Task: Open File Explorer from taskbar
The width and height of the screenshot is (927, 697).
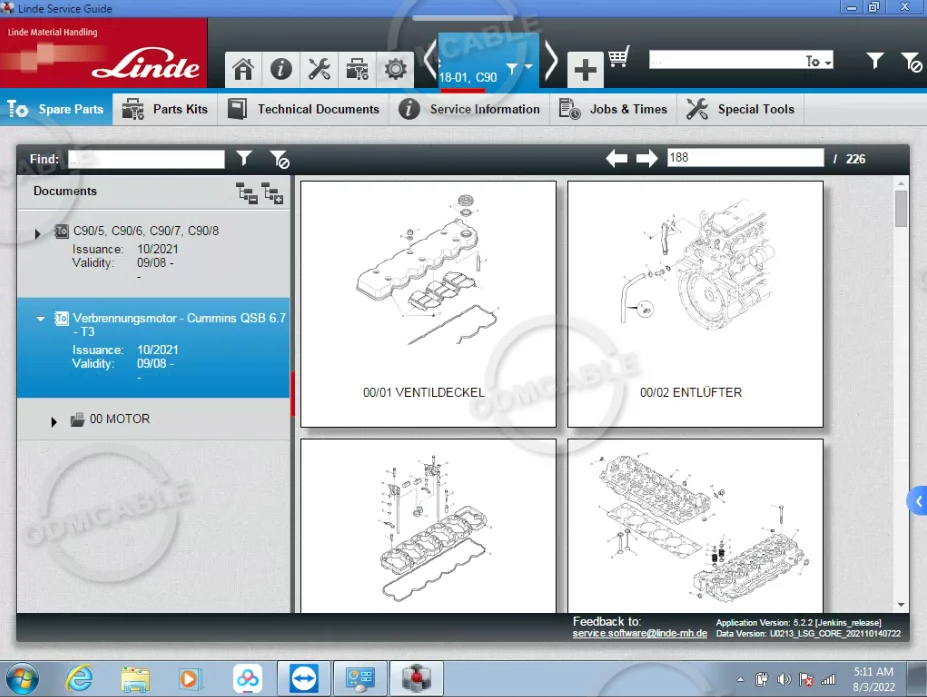Action: click(x=135, y=679)
